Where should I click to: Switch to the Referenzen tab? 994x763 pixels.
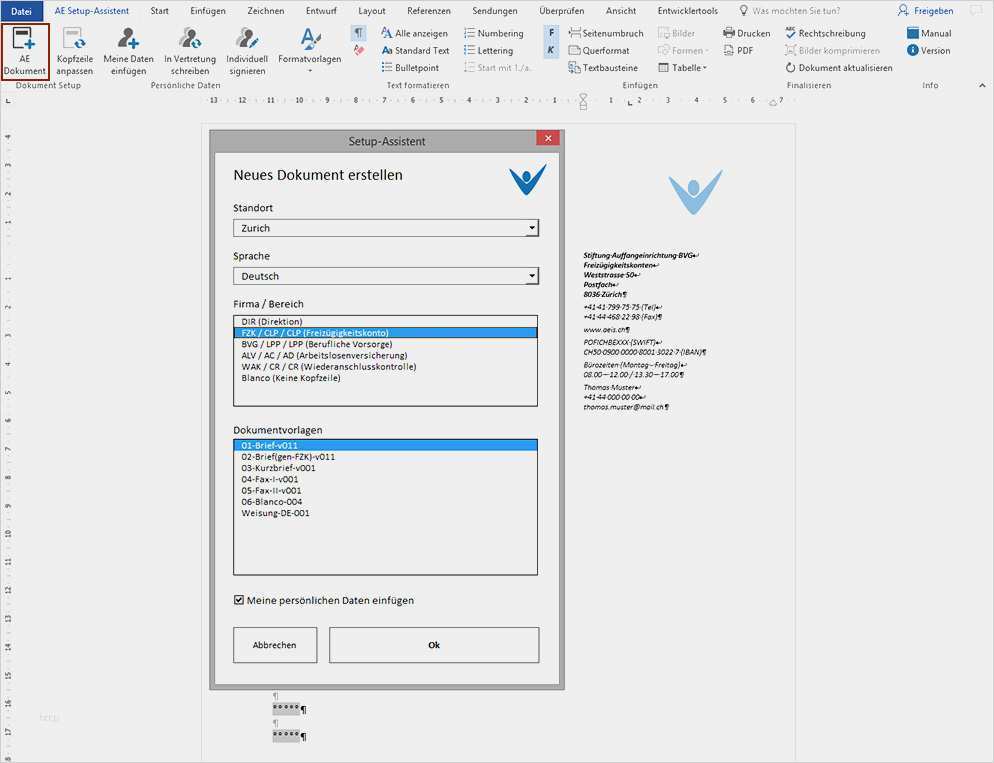(429, 11)
